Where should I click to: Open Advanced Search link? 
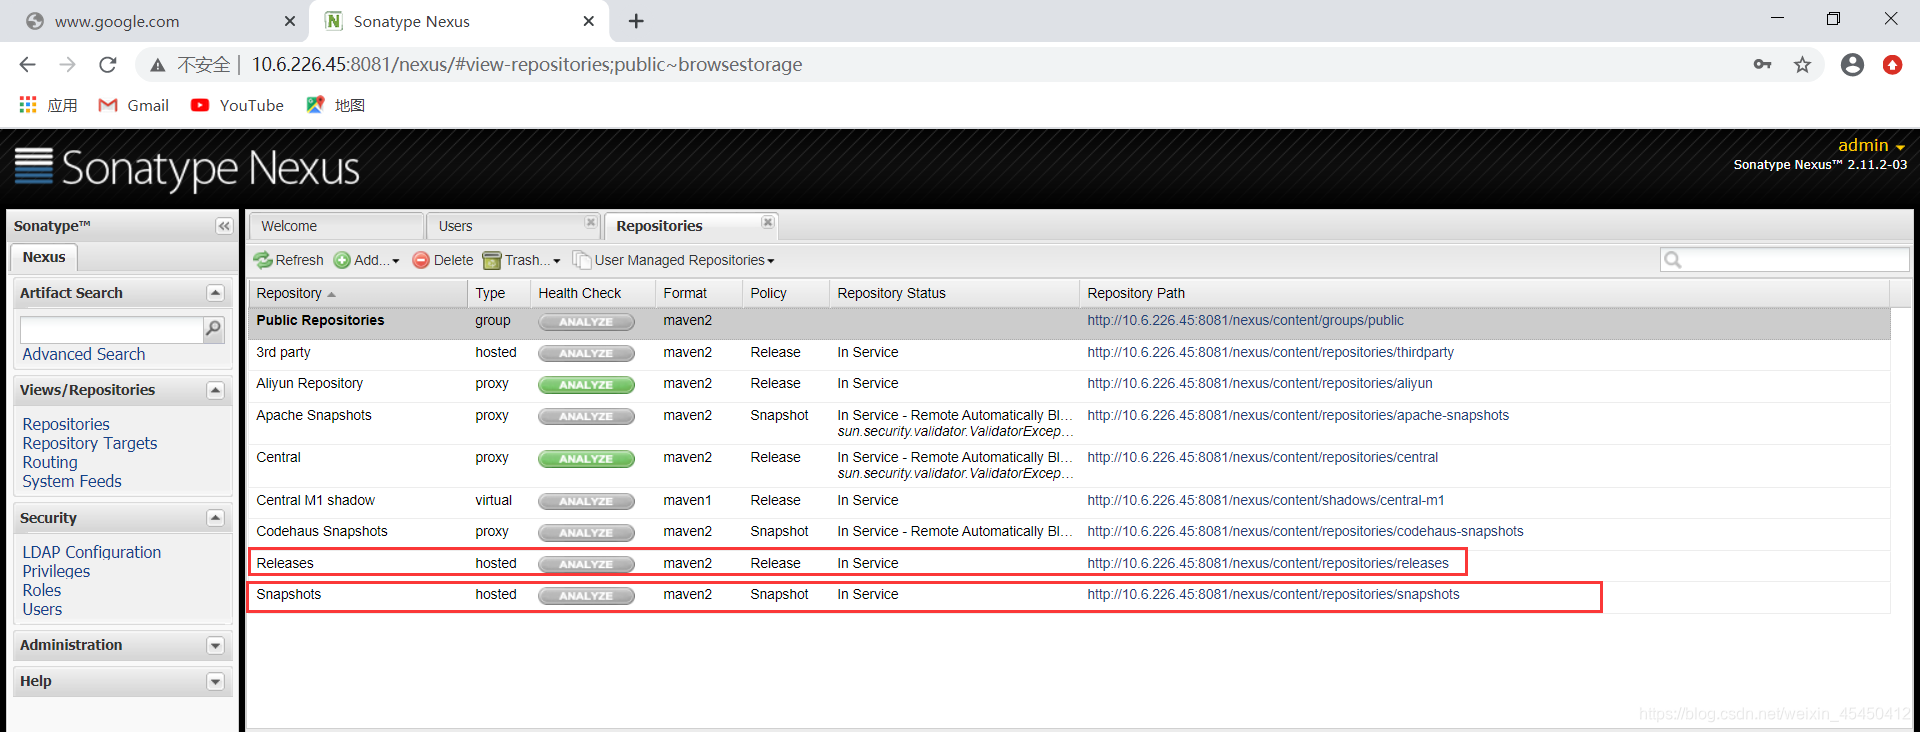pos(84,354)
